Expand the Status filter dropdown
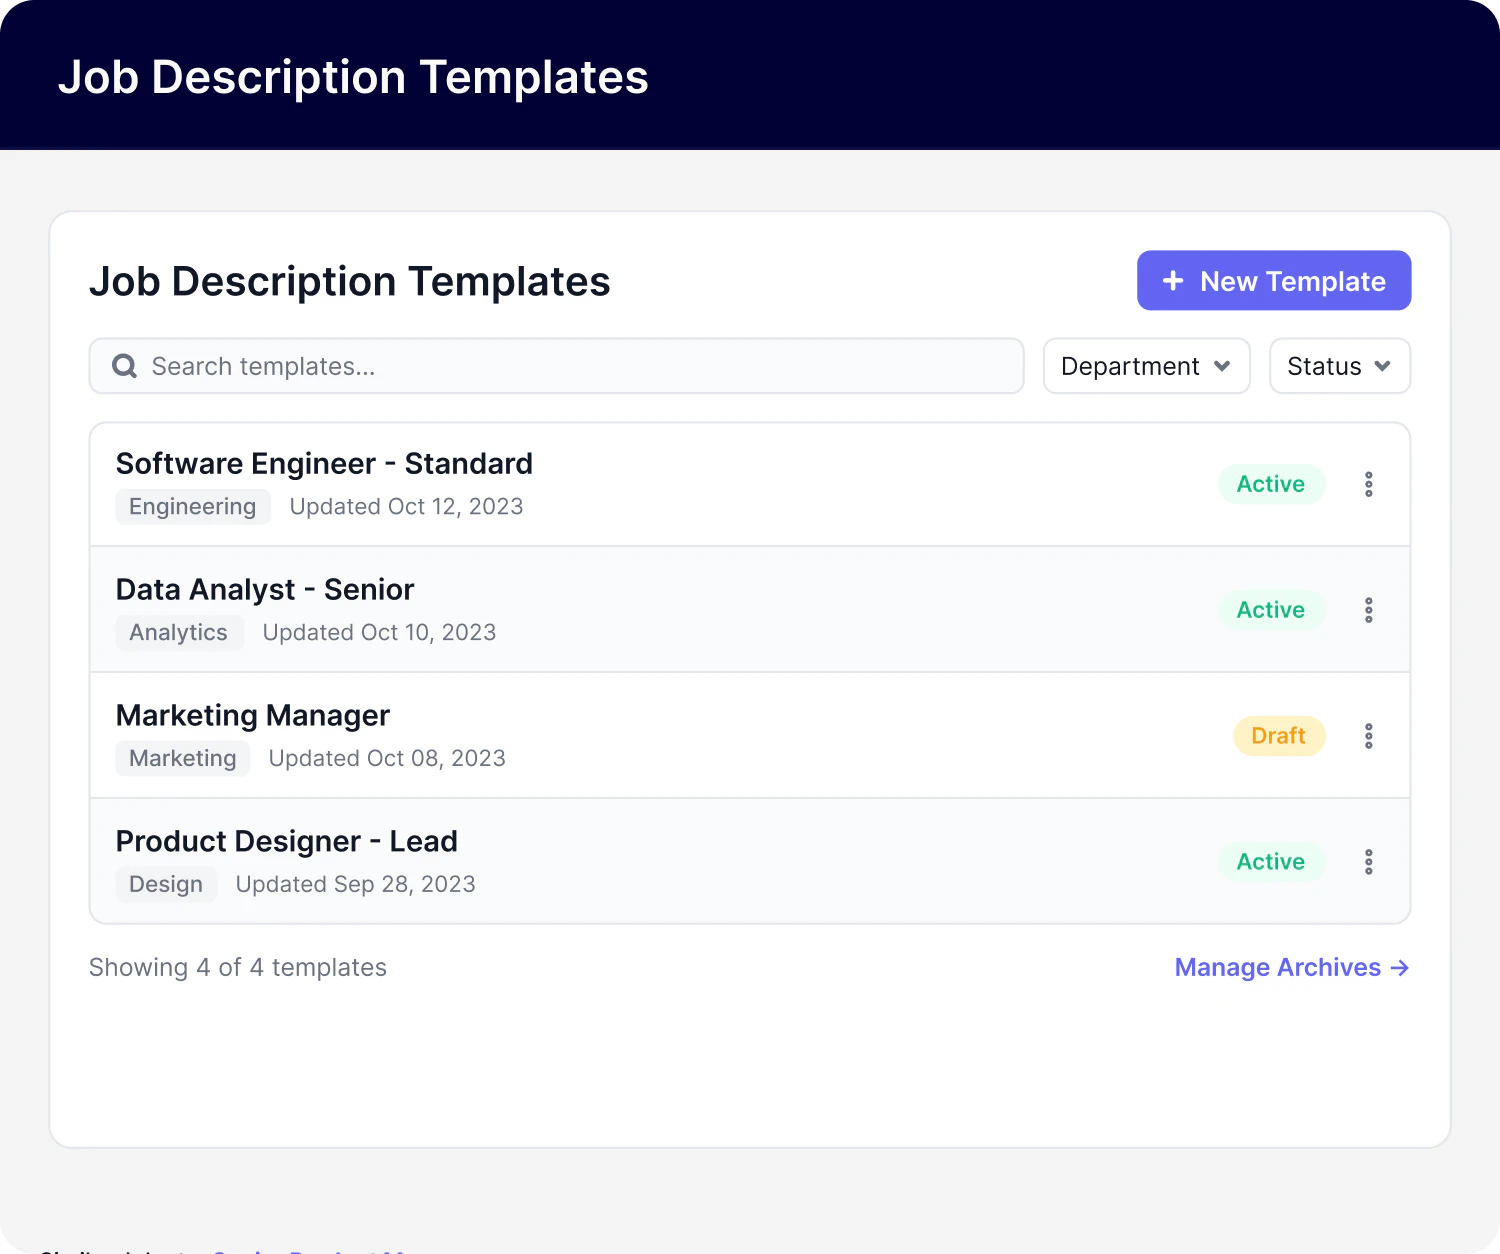This screenshot has width=1500, height=1254. click(1340, 366)
